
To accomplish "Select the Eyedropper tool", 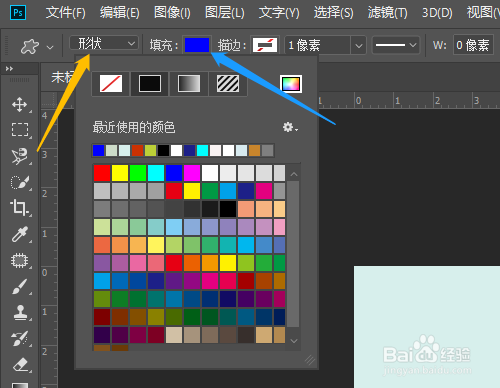I will pyautogui.click(x=20, y=234).
